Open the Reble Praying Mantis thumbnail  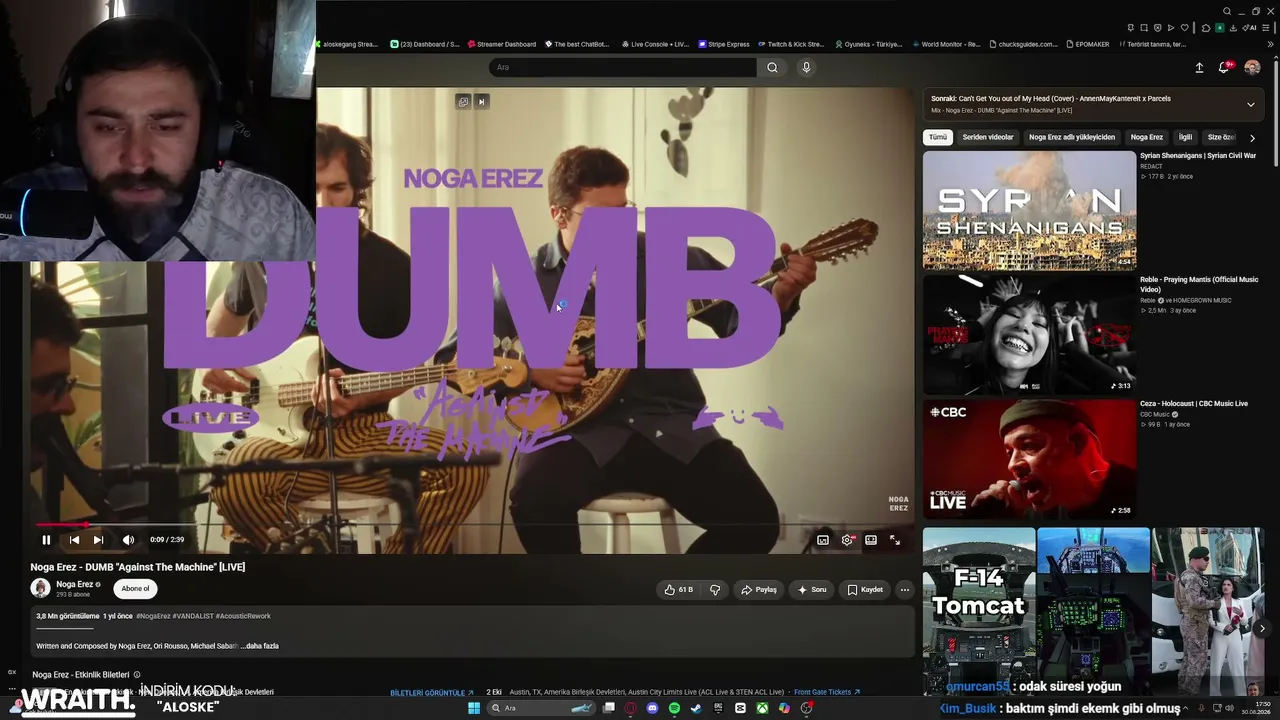point(1029,334)
